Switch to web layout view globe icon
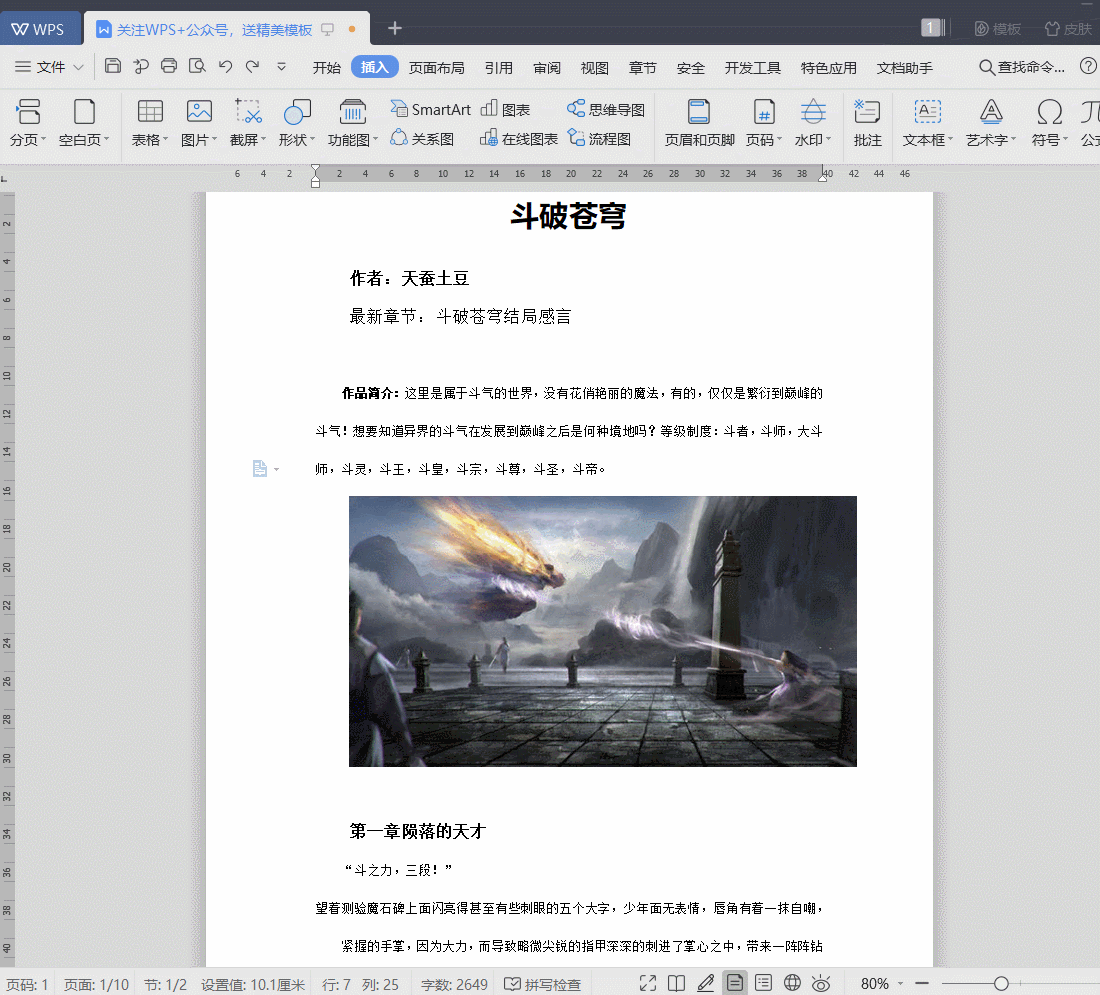 pos(792,984)
